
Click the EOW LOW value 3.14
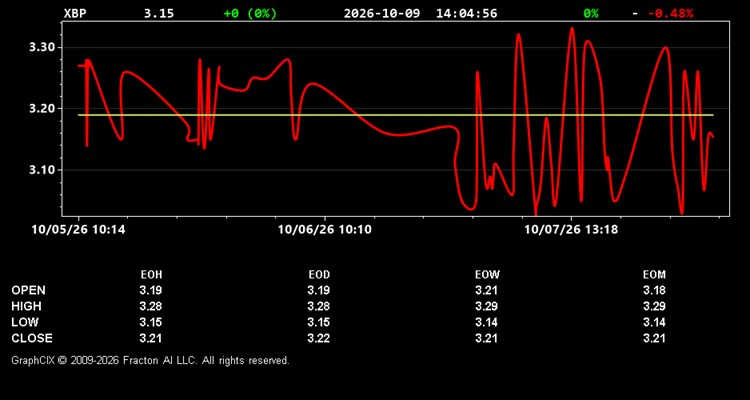pyautogui.click(x=486, y=322)
